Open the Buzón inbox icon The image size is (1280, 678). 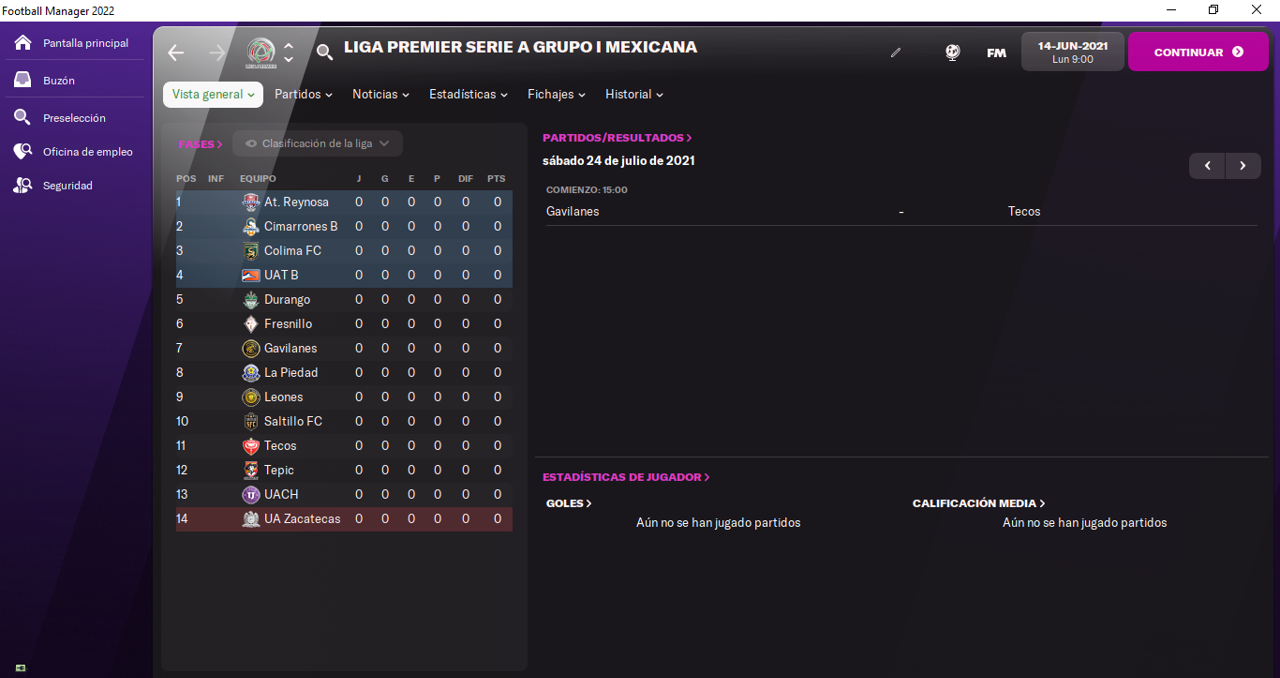[23, 80]
